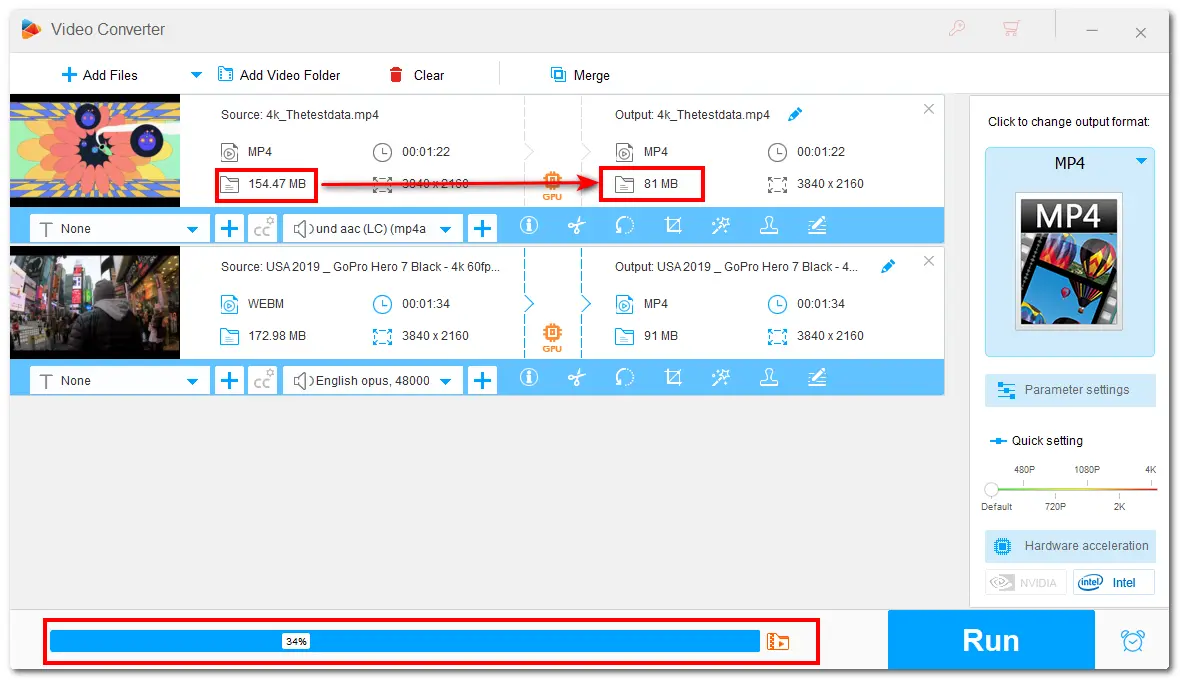
Task: Click rotate tool in 4k_Thetestdata toolbar
Action: (x=625, y=226)
